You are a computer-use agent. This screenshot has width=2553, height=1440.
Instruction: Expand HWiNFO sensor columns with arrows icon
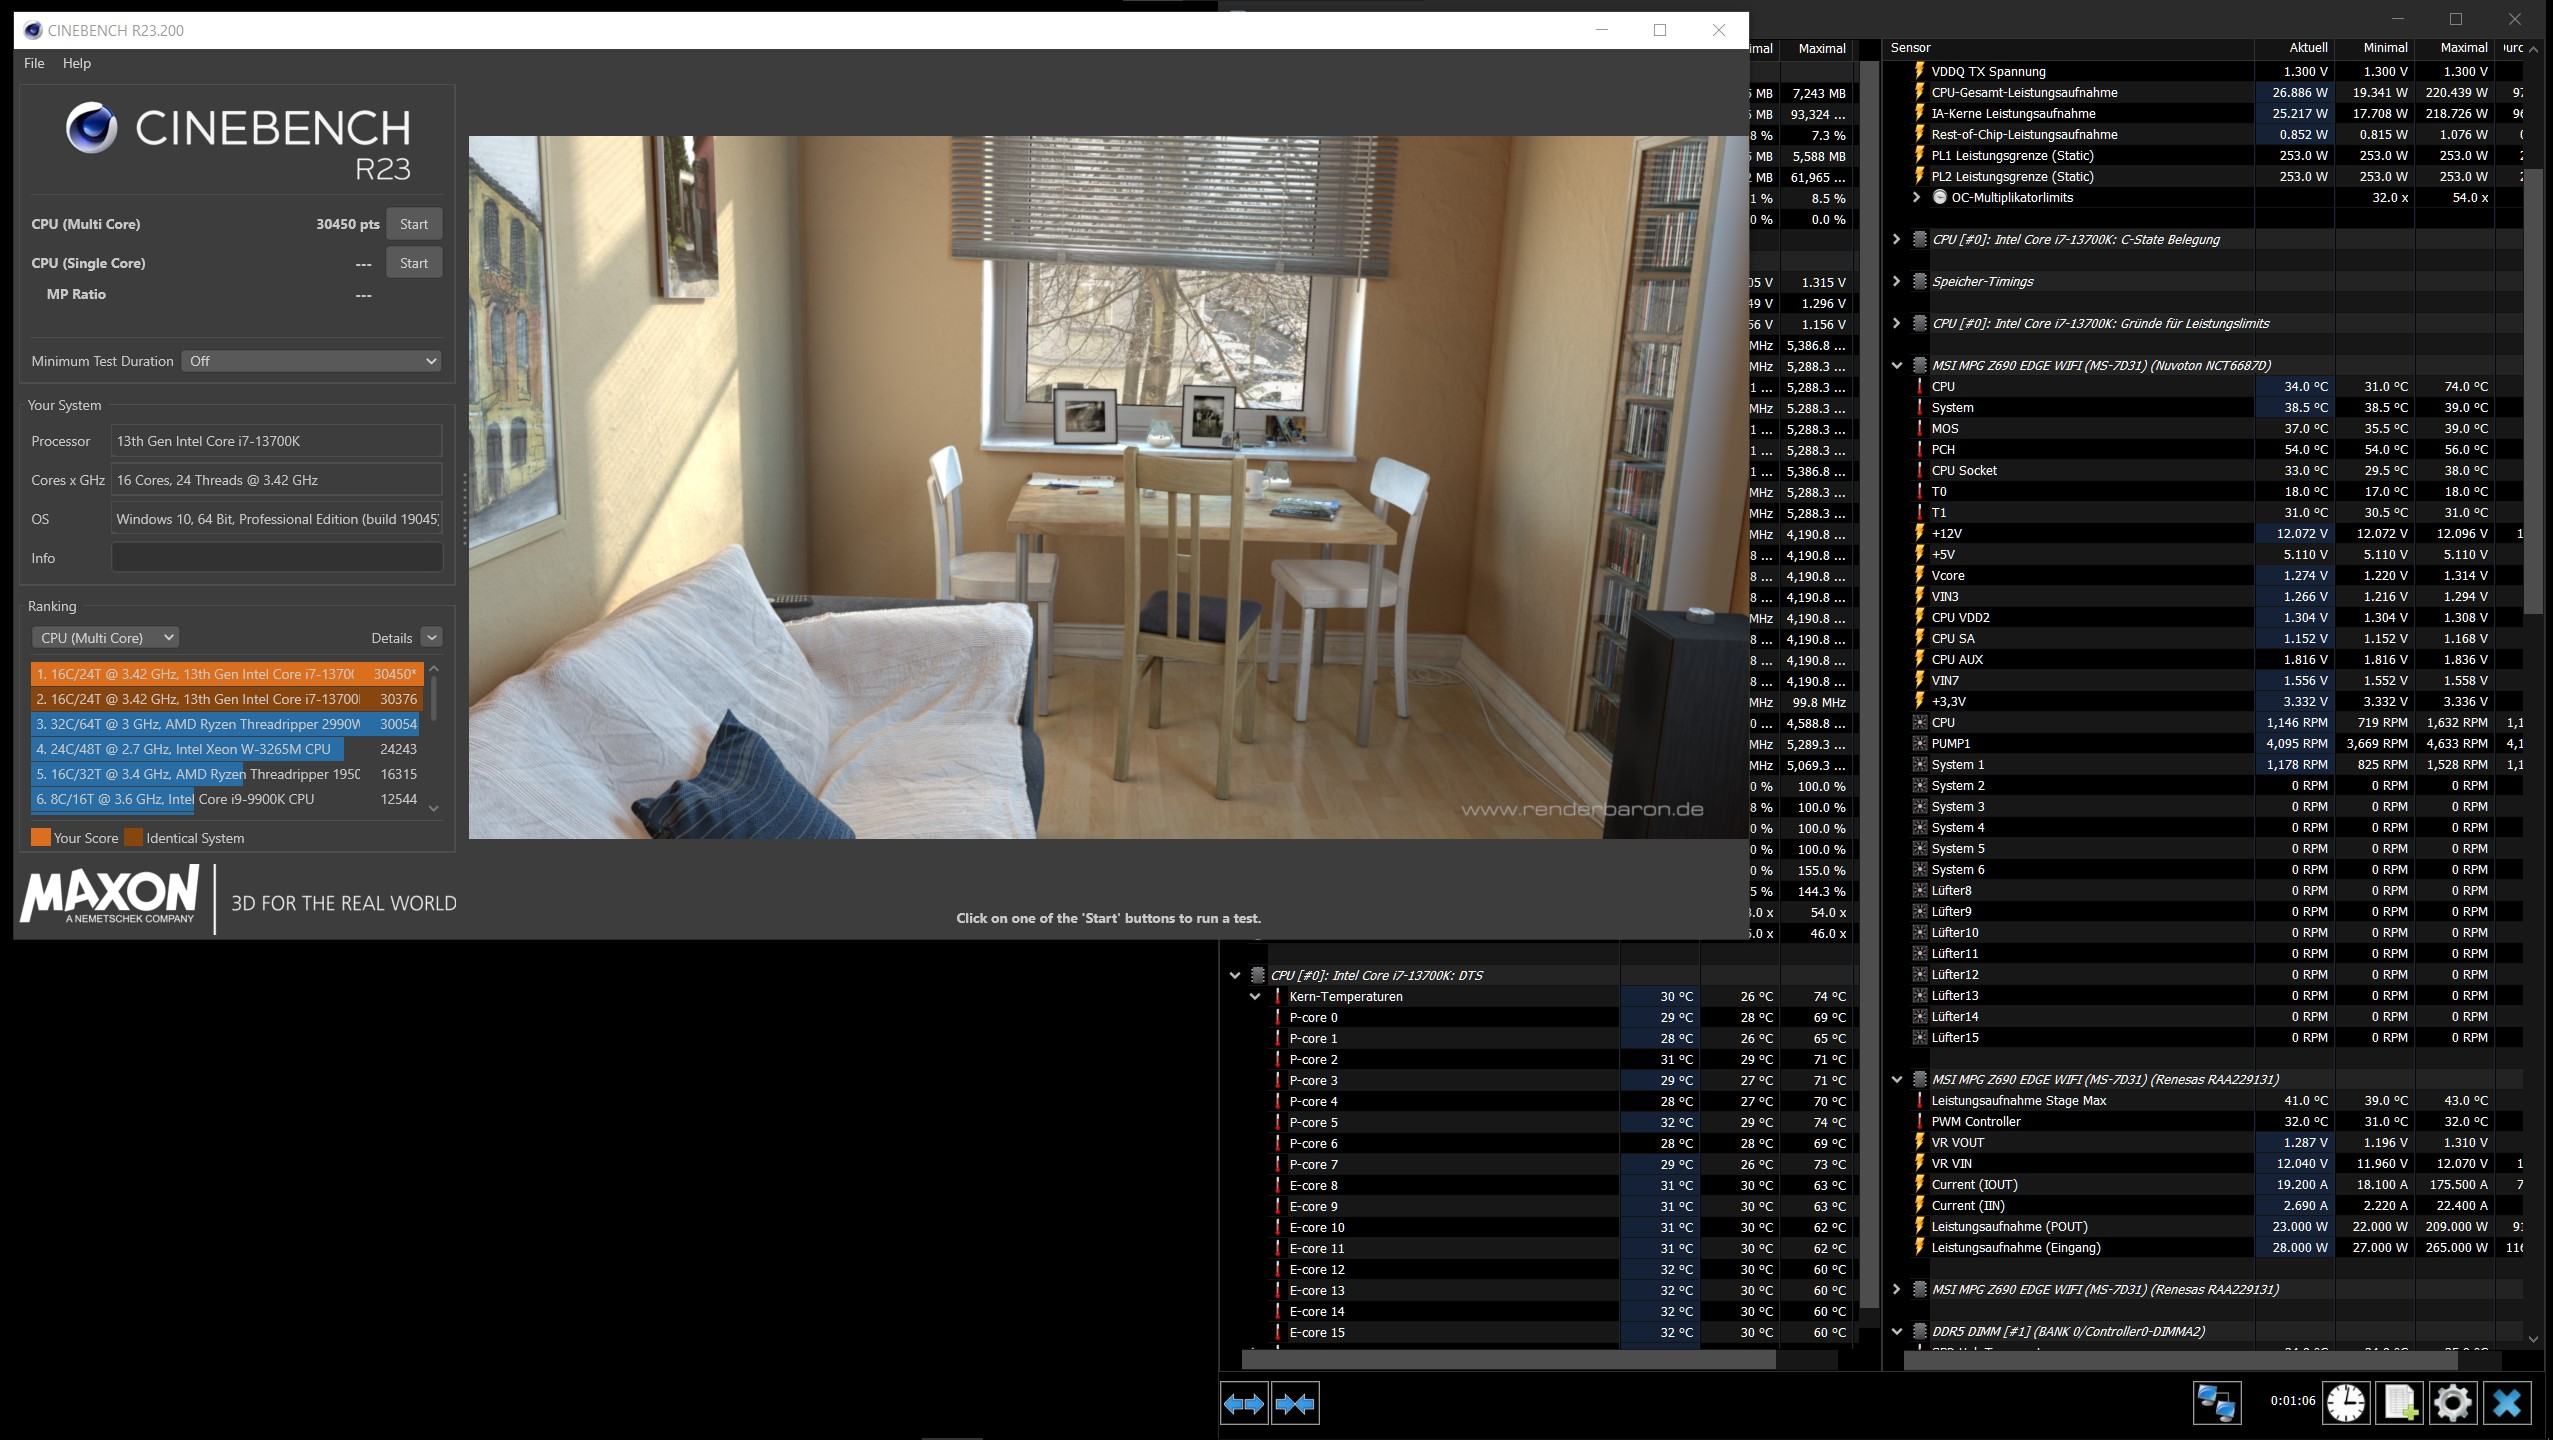(1244, 1404)
